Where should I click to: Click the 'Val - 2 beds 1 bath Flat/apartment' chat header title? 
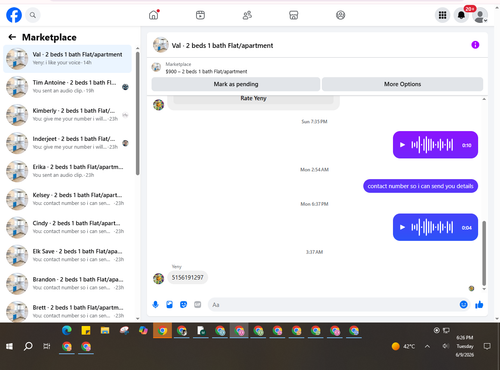click(222, 45)
